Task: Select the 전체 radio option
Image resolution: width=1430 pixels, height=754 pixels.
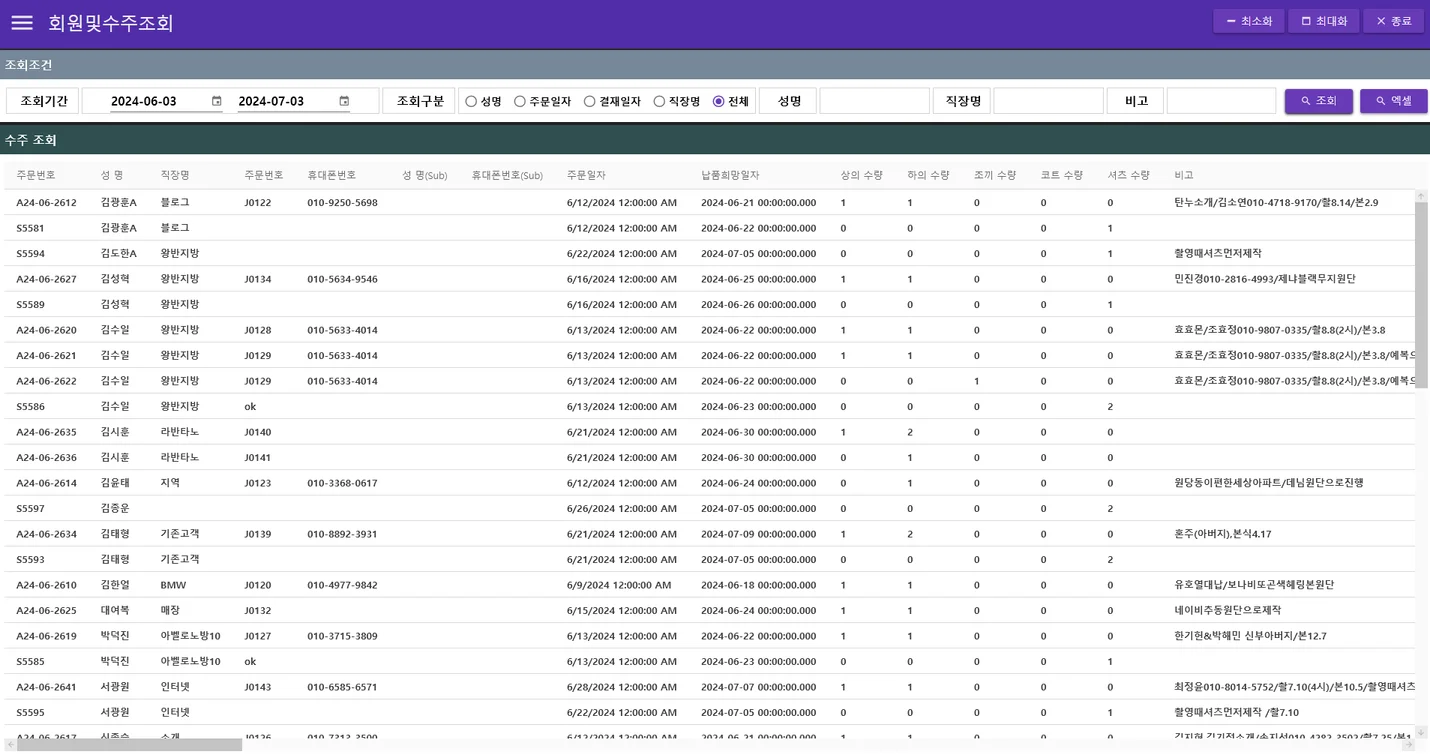Action: point(718,101)
